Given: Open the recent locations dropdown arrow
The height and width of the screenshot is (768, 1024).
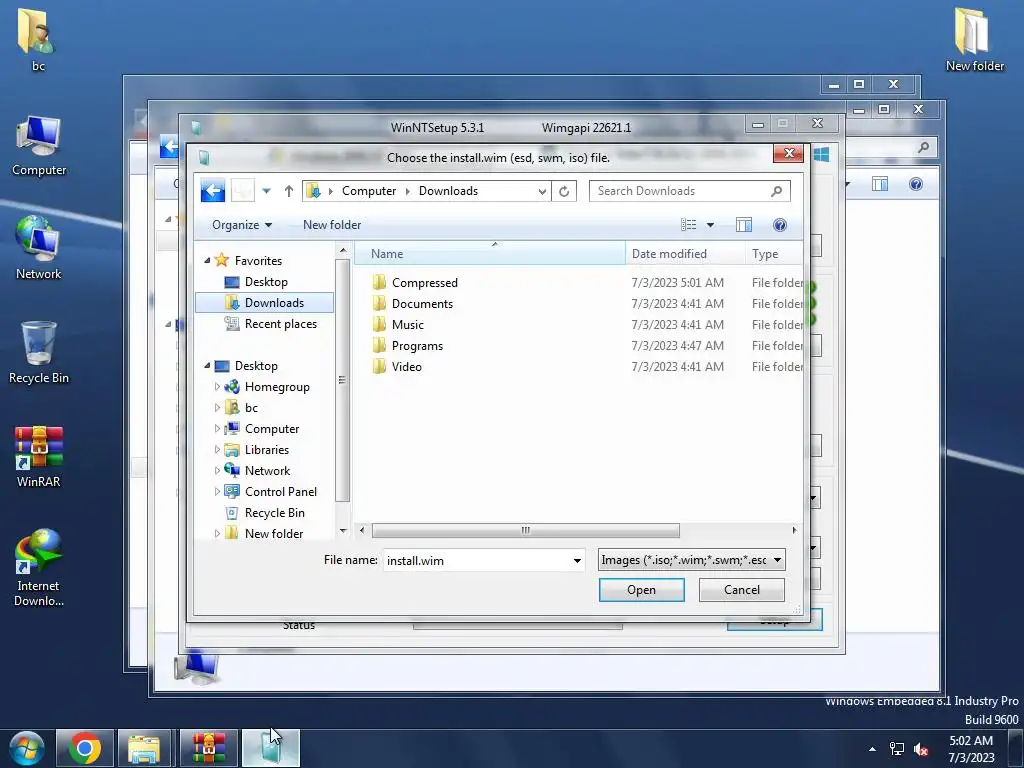Looking at the screenshot, I should tap(266, 191).
